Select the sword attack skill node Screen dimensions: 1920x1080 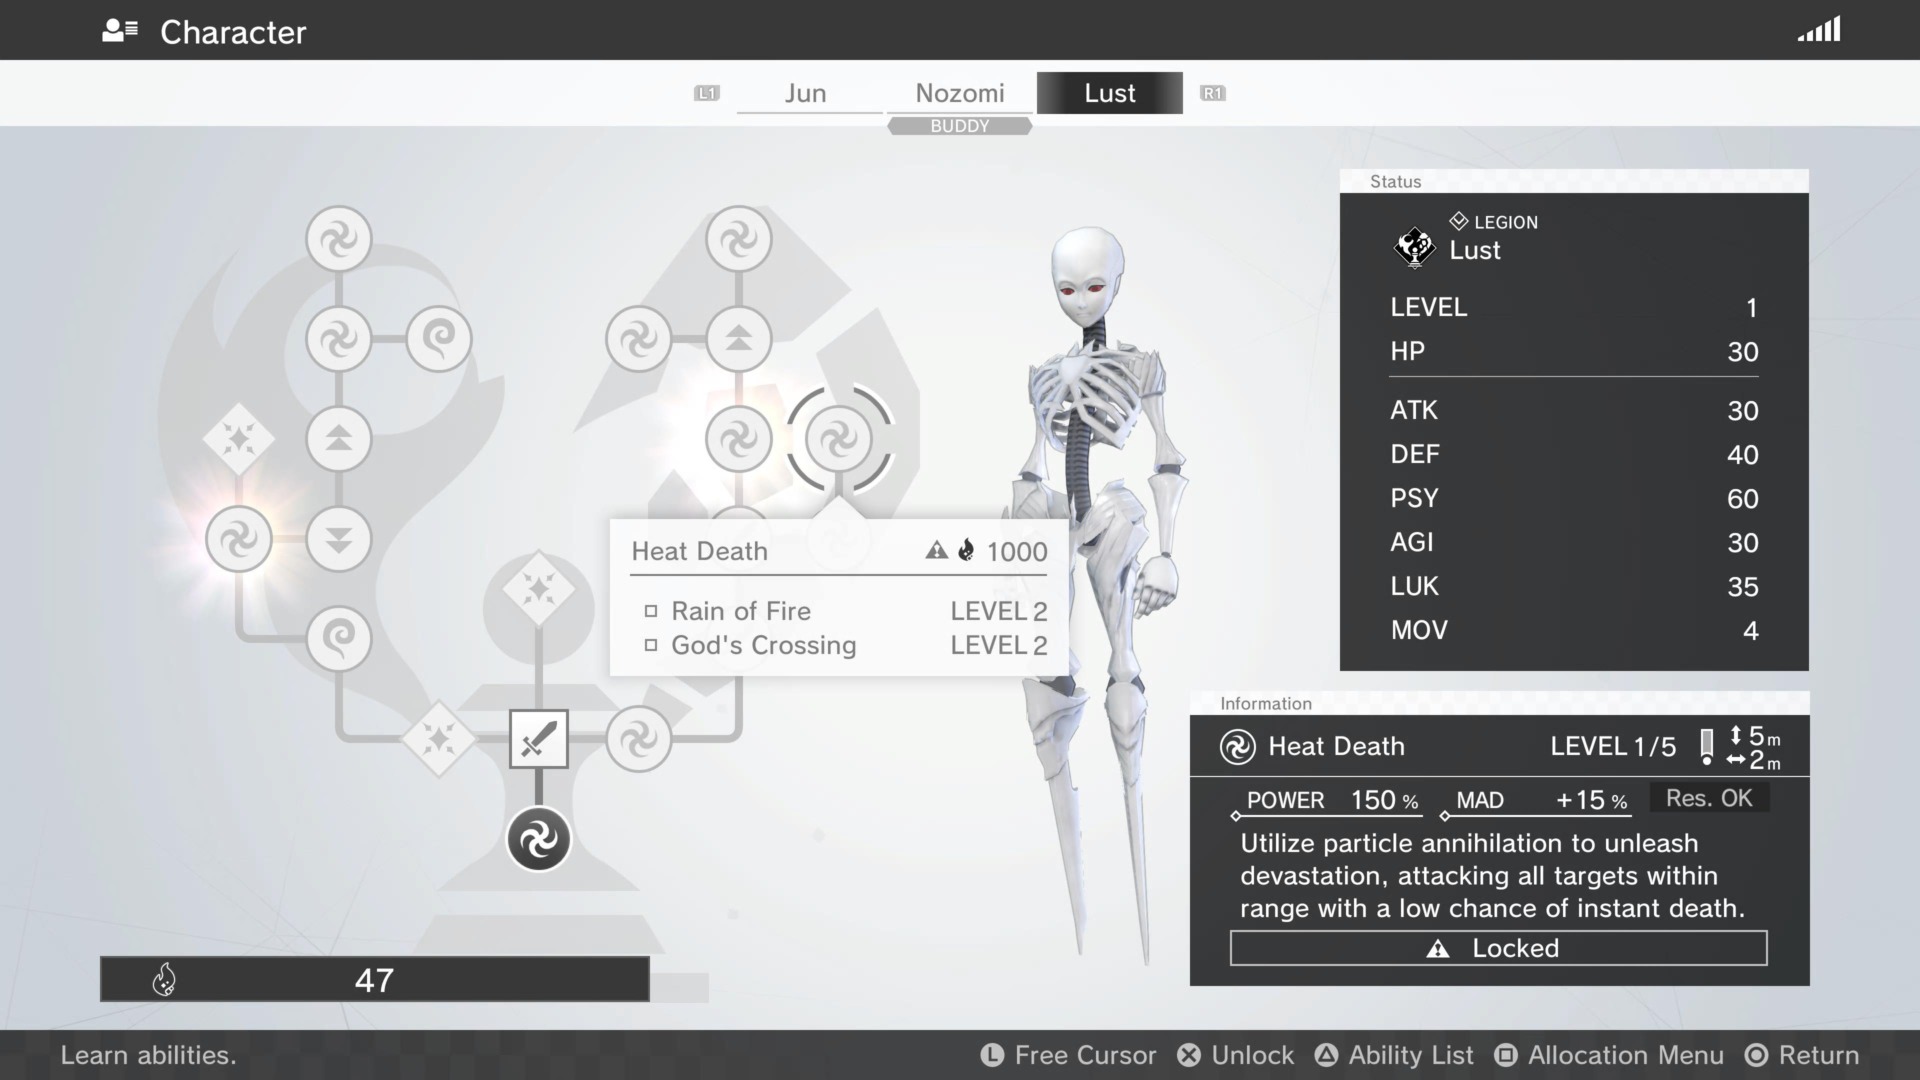point(538,739)
